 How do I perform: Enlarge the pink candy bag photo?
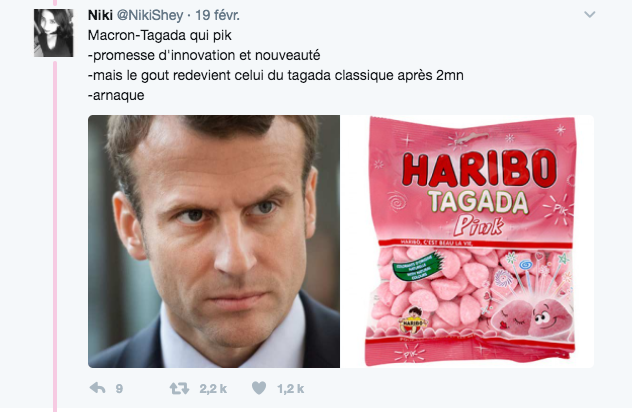click(x=469, y=241)
